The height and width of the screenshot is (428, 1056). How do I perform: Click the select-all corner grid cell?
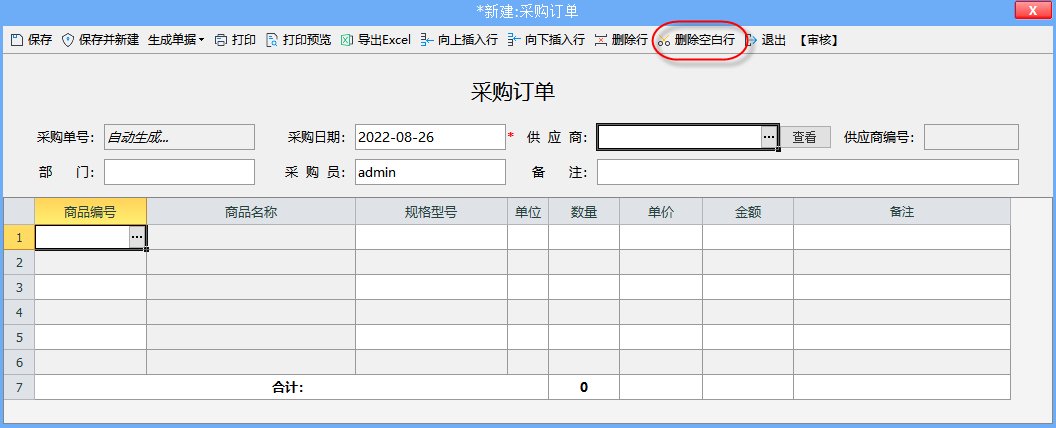point(20,212)
